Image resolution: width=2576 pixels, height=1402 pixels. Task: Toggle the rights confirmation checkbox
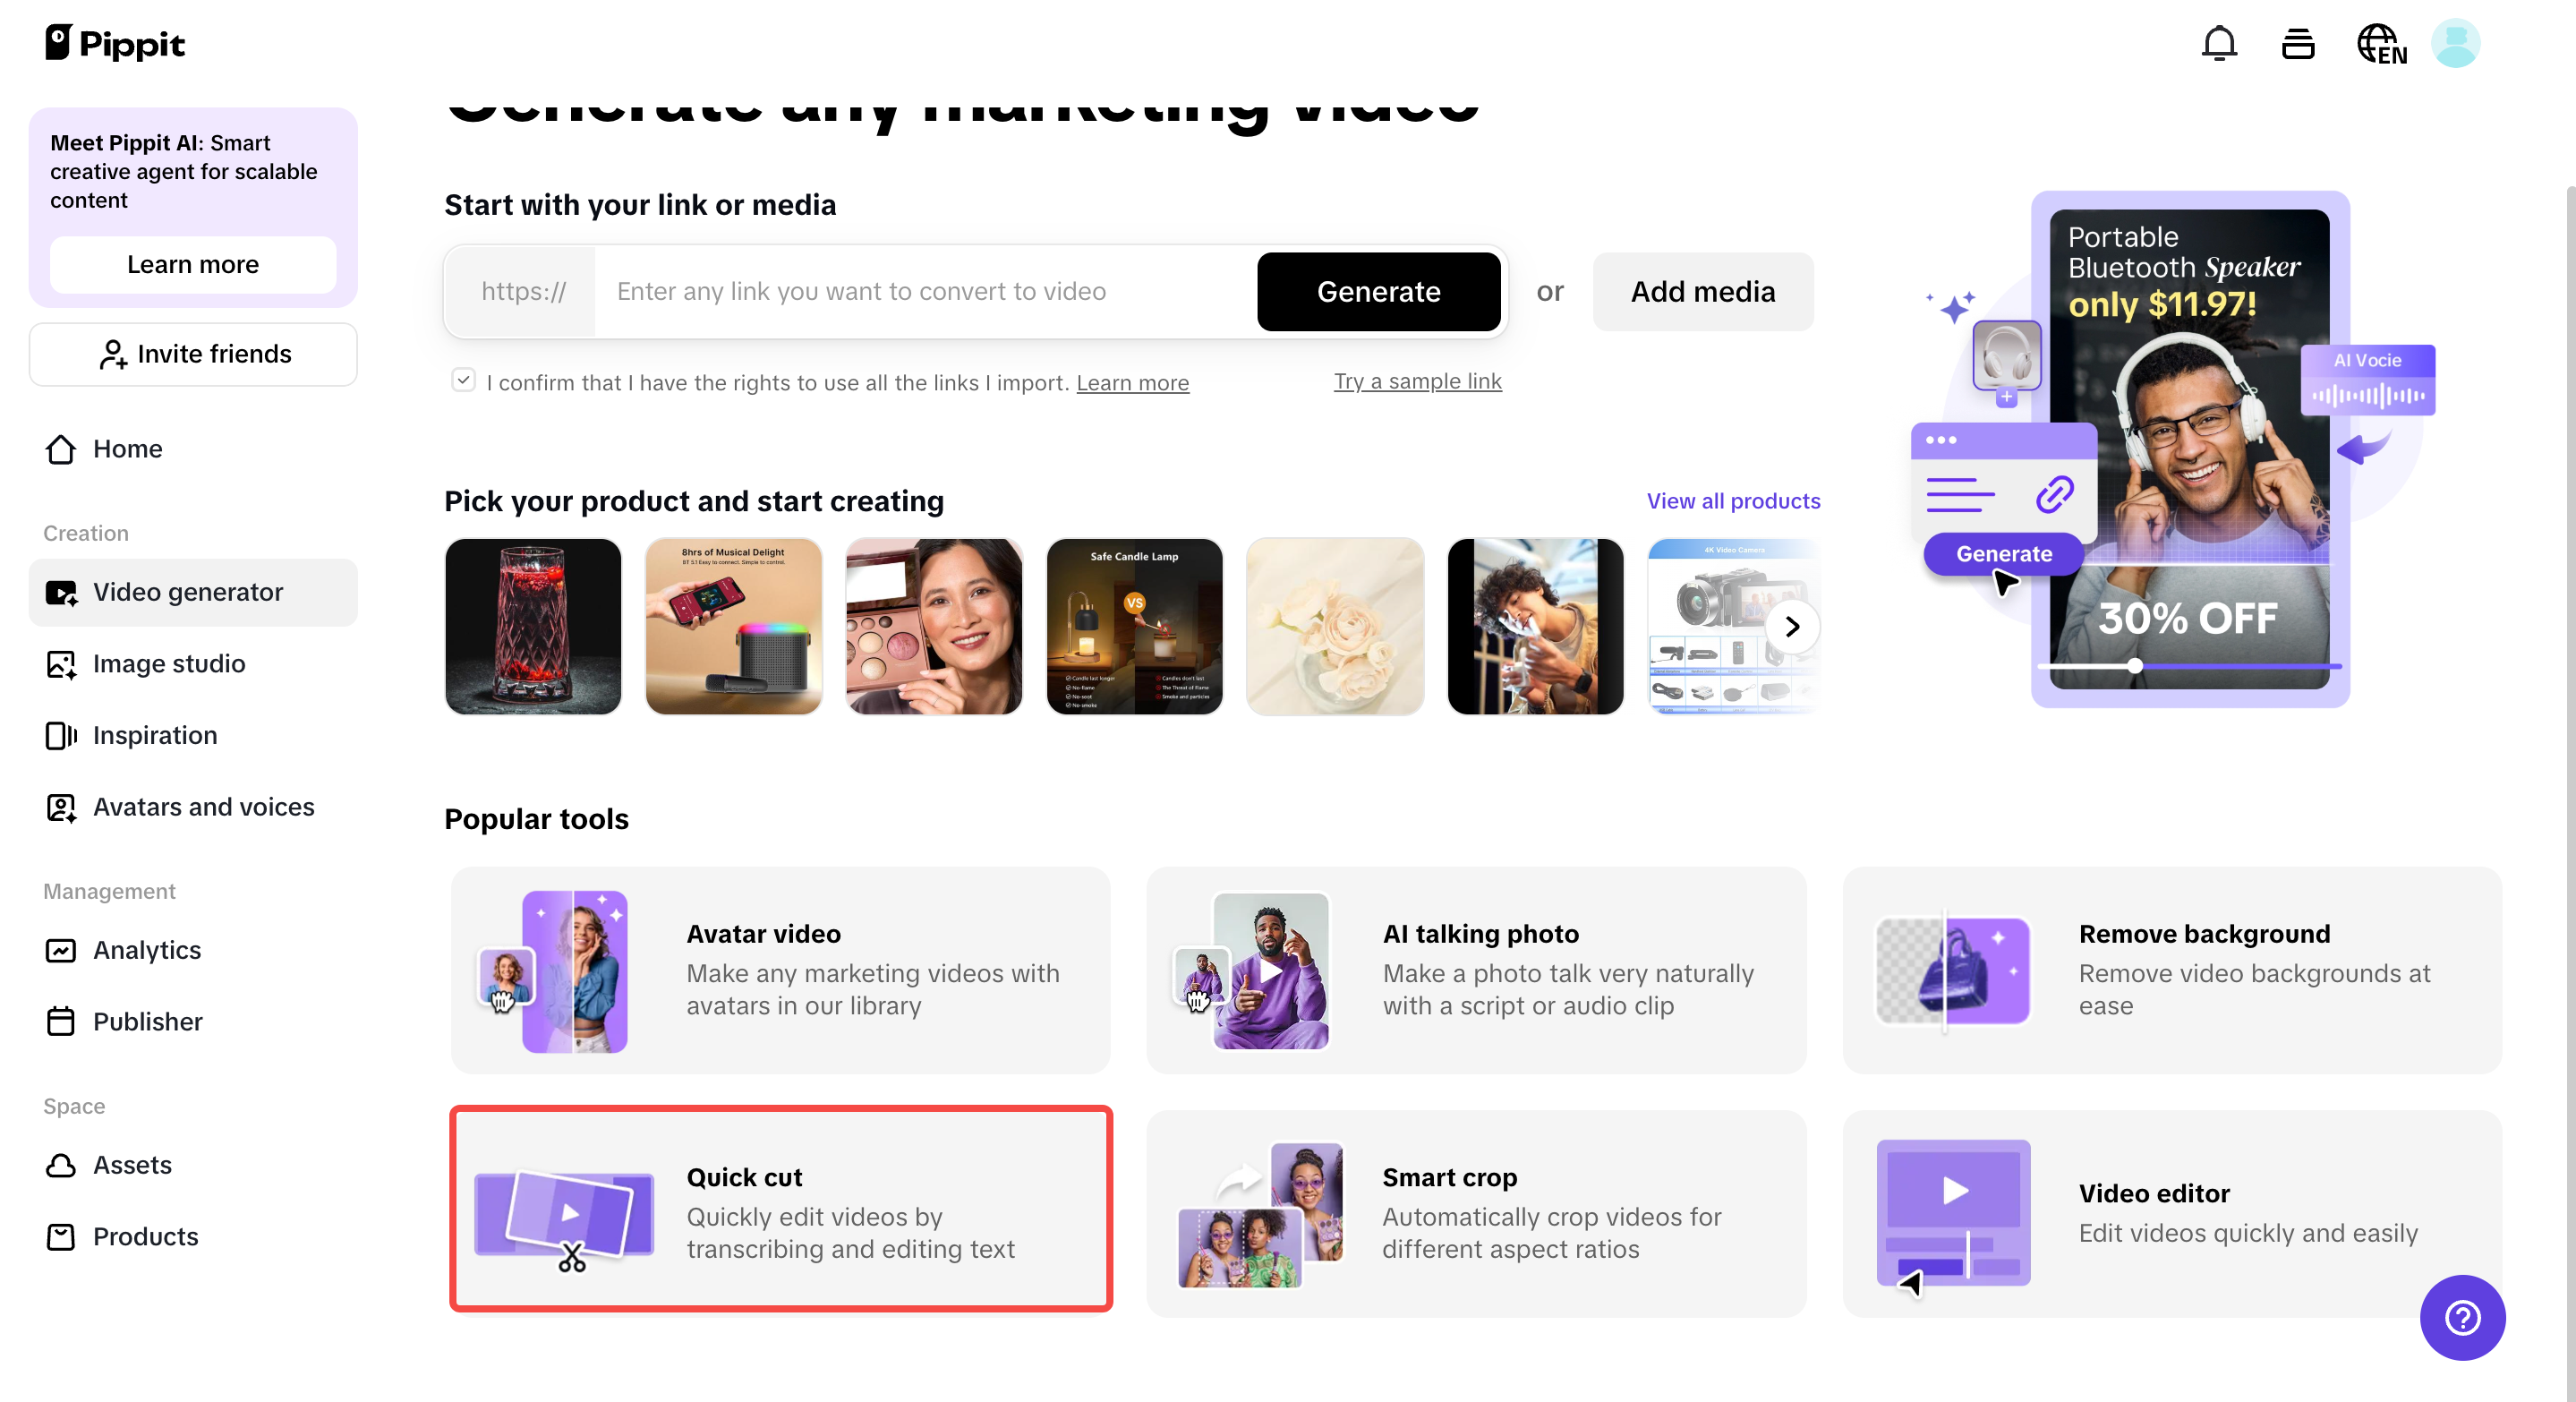pos(463,380)
